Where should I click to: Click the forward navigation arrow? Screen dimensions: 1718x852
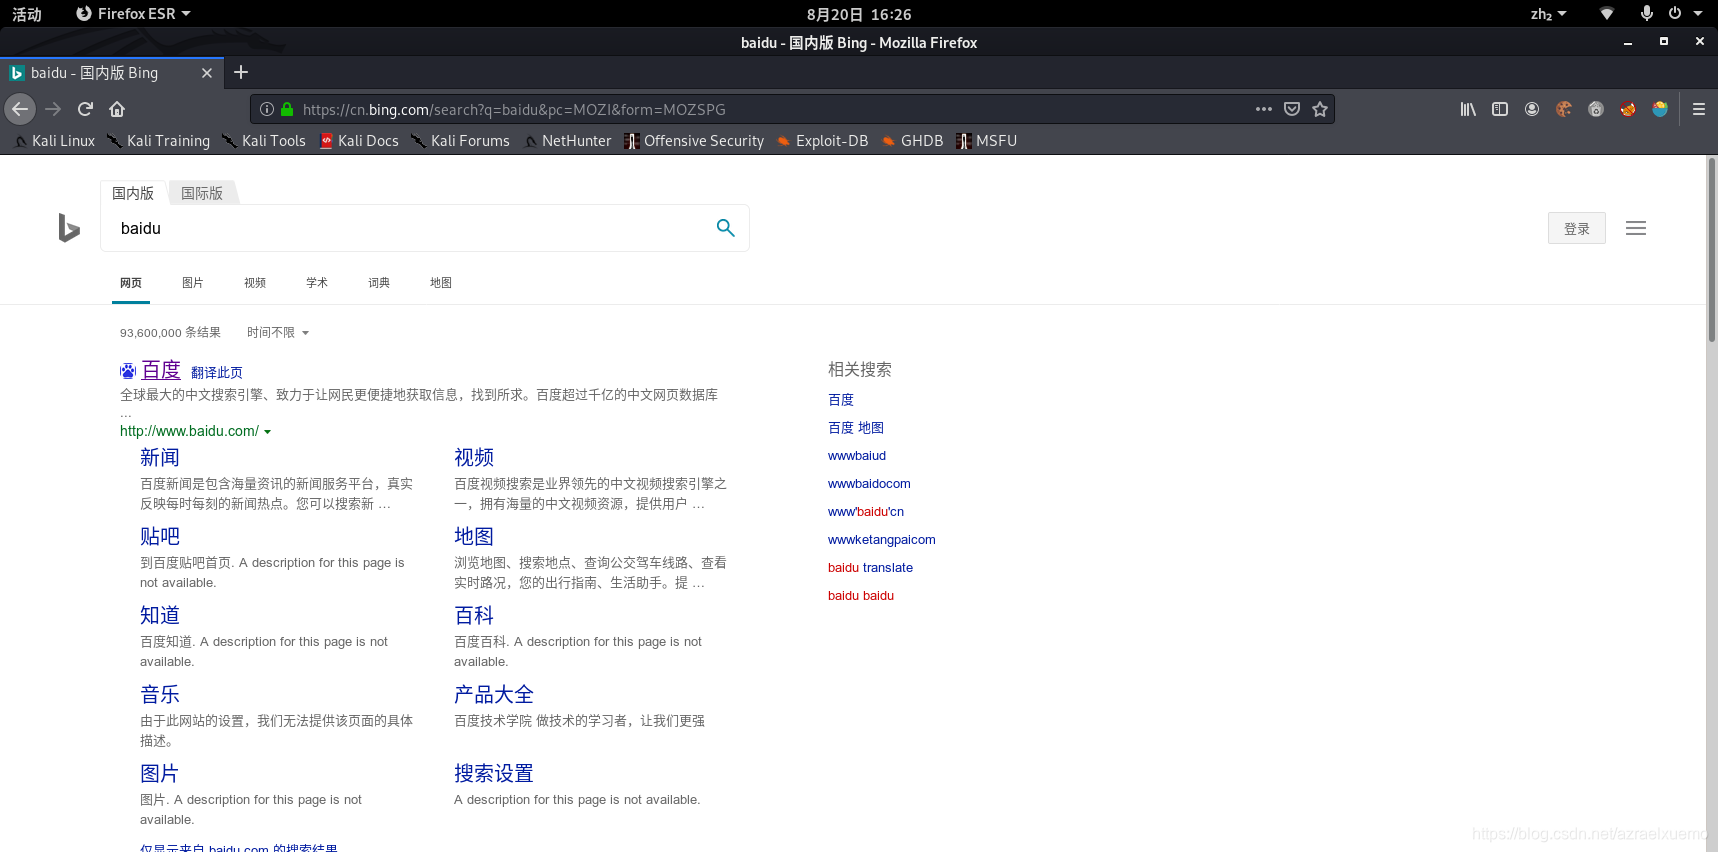tap(54, 109)
